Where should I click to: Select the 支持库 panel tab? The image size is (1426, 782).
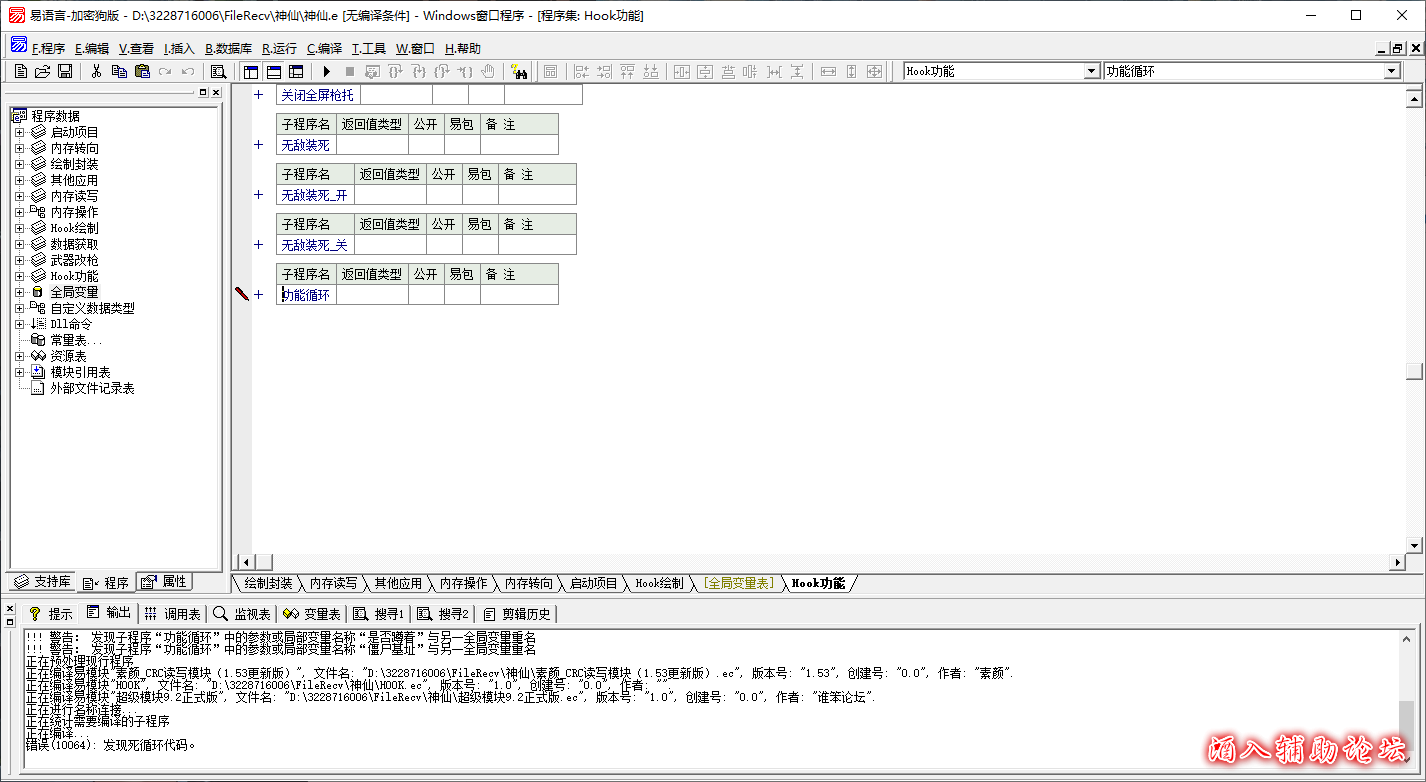pos(42,582)
